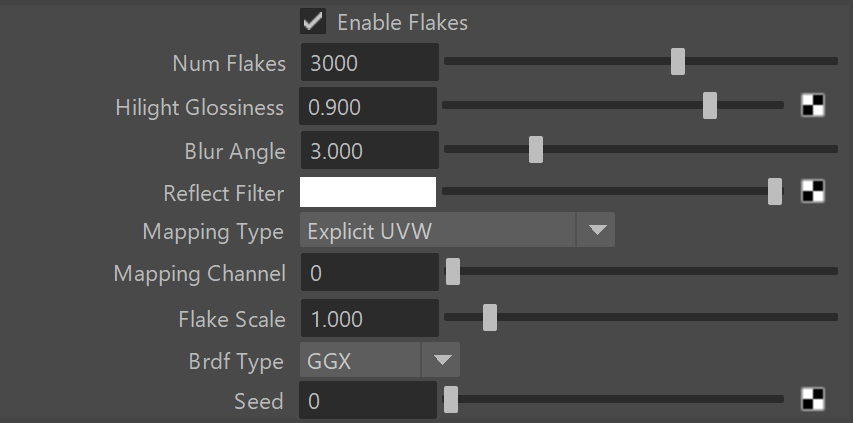853x423 pixels.
Task: Click the Mapping Channel slider handle
Action: point(453,271)
